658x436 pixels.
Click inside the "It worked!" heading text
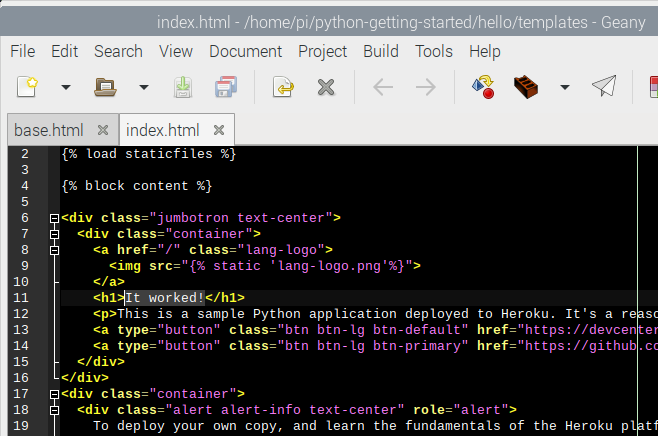click(x=164, y=298)
